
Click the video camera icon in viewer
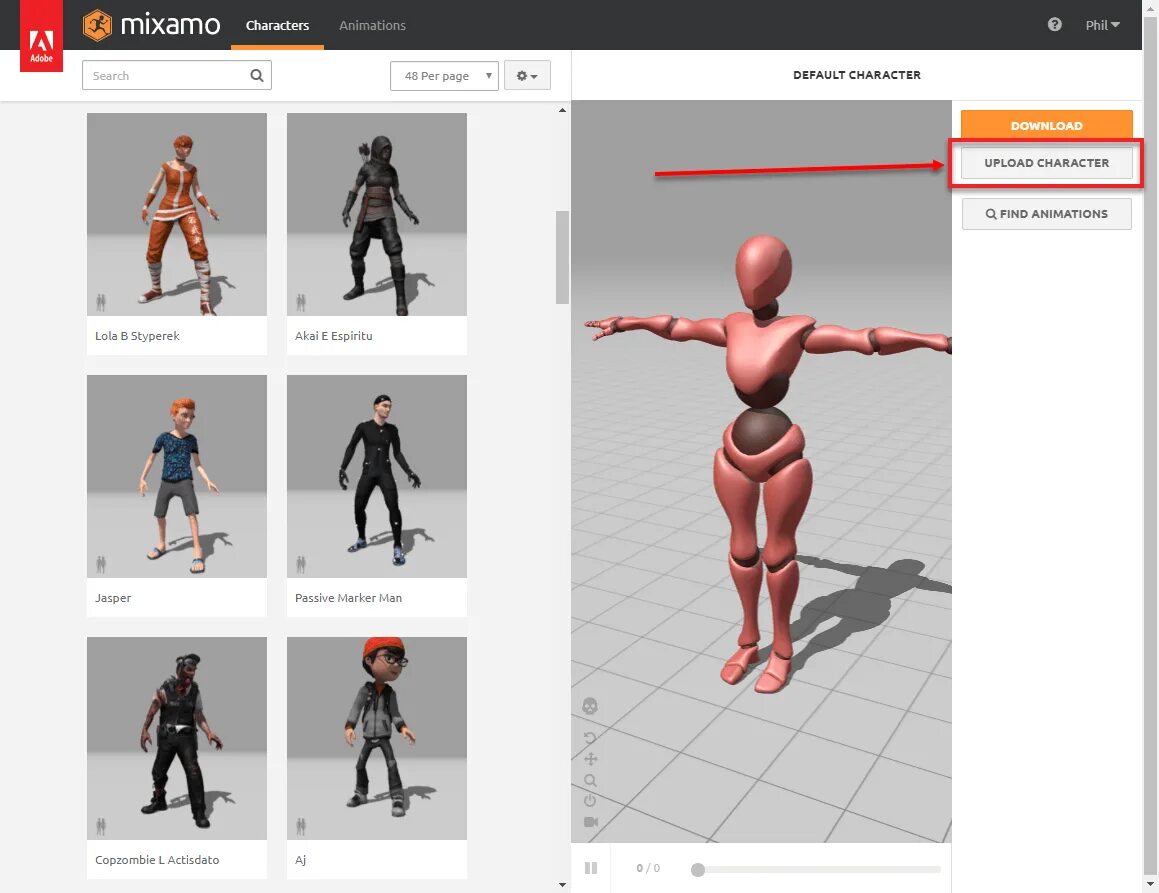pos(591,822)
